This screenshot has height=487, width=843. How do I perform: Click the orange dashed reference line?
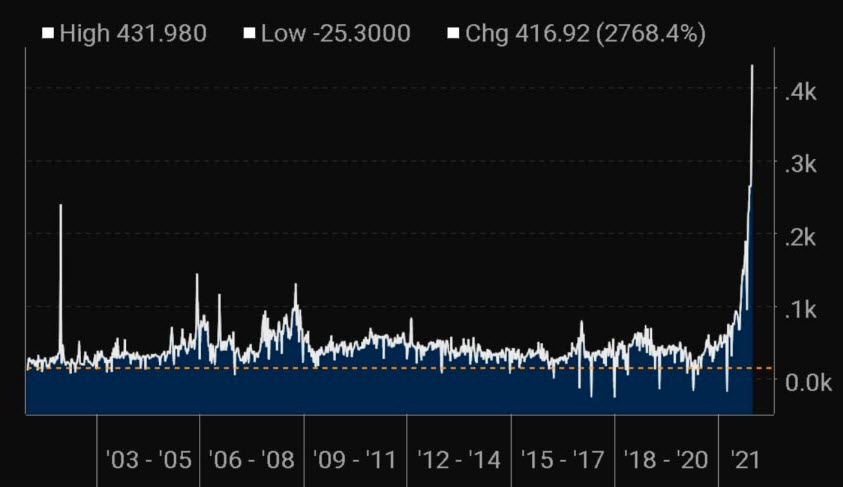(400, 368)
